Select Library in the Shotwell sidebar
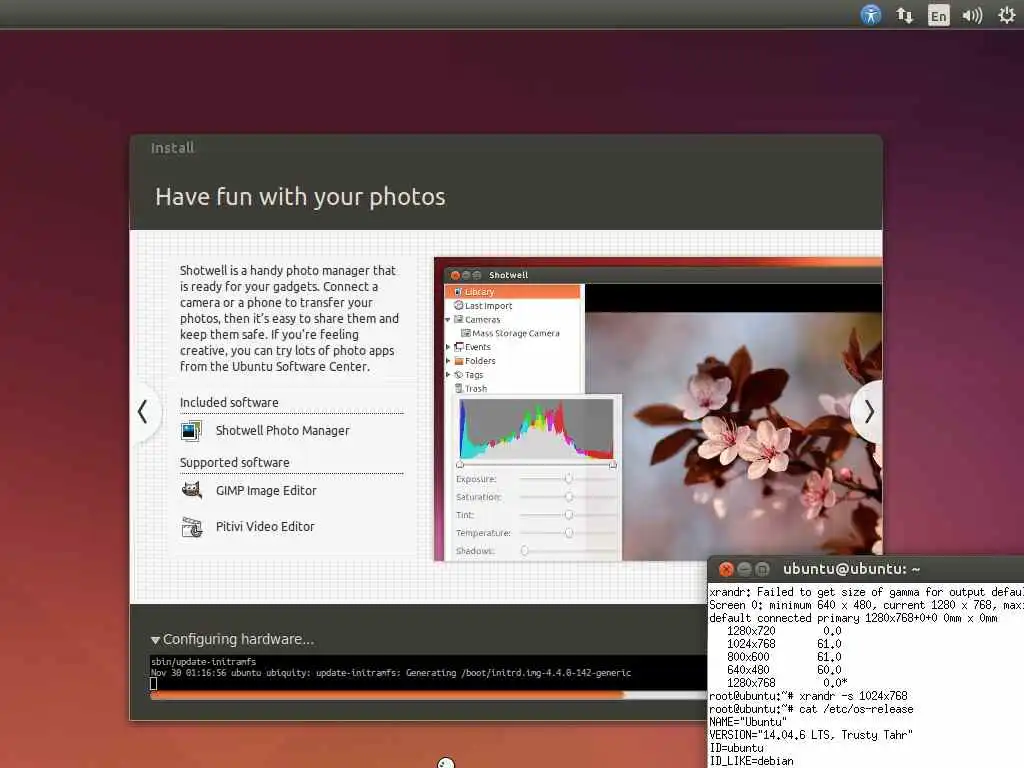 pyautogui.click(x=513, y=291)
